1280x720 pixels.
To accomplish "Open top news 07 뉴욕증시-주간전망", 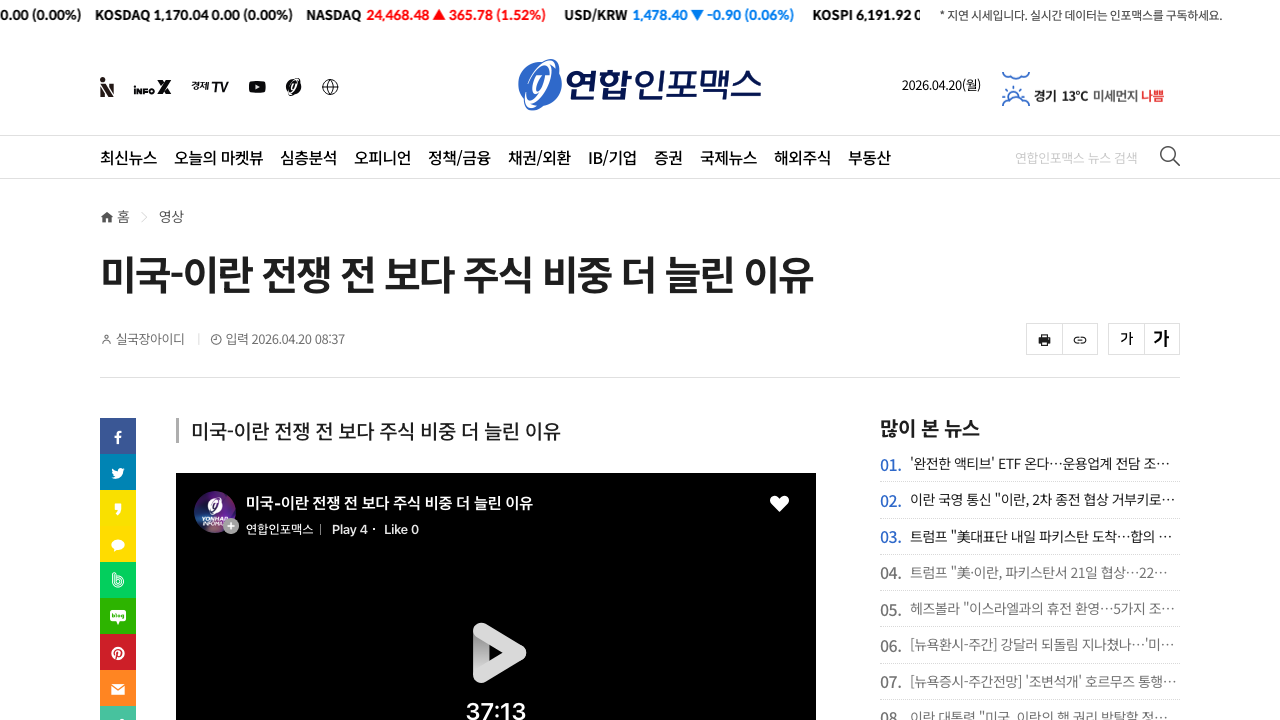I will pos(1042,681).
